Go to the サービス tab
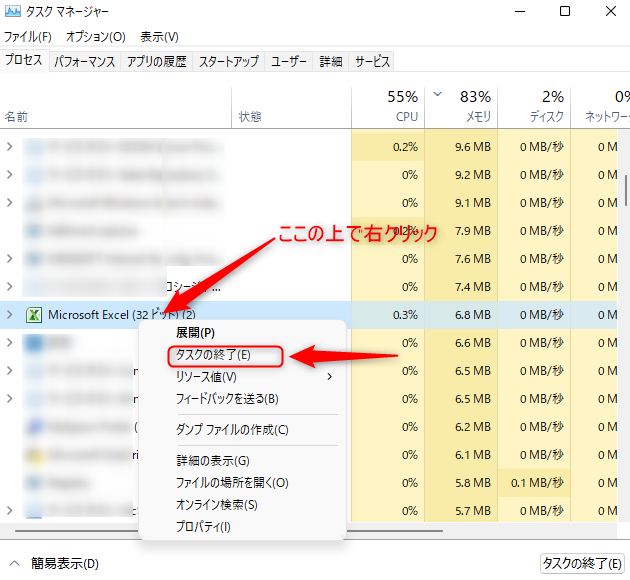The width and height of the screenshot is (630, 580). (372, 61)
